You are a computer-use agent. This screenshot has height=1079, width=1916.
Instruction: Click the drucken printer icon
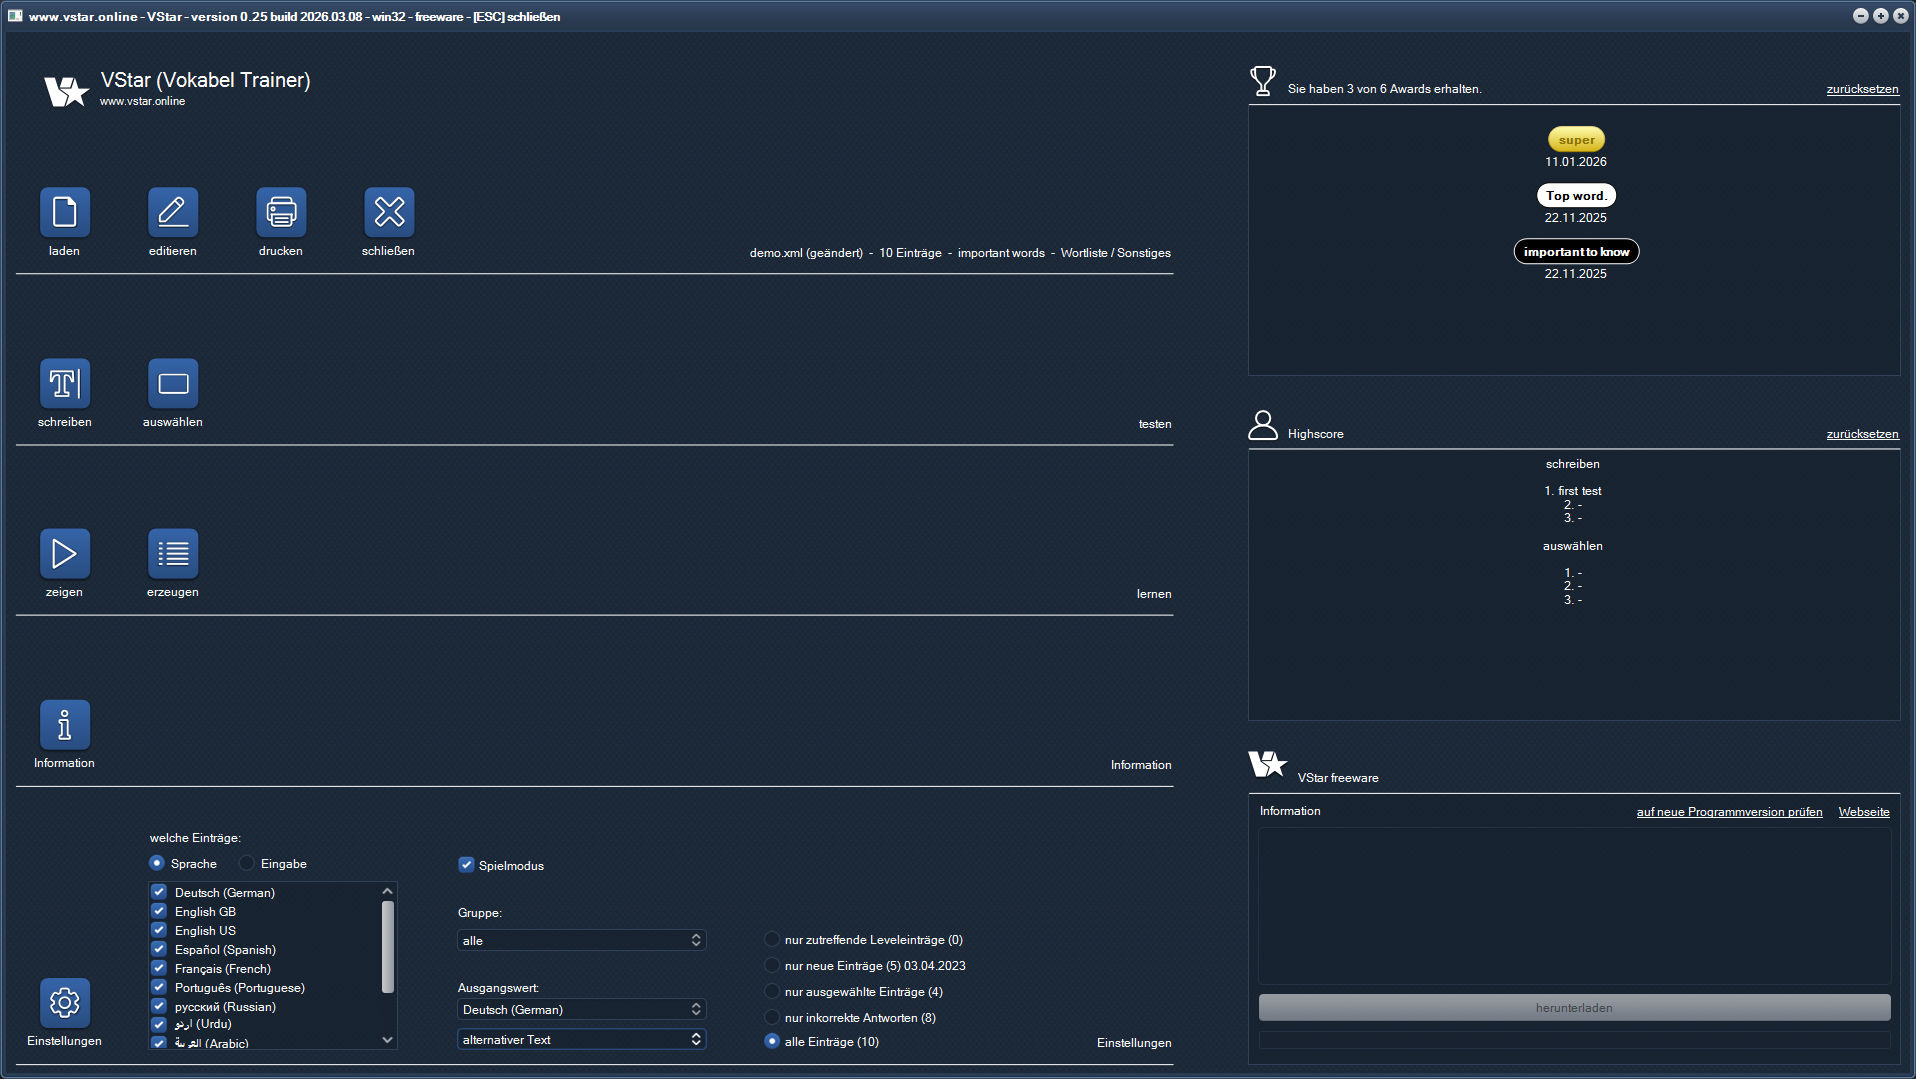280,212
